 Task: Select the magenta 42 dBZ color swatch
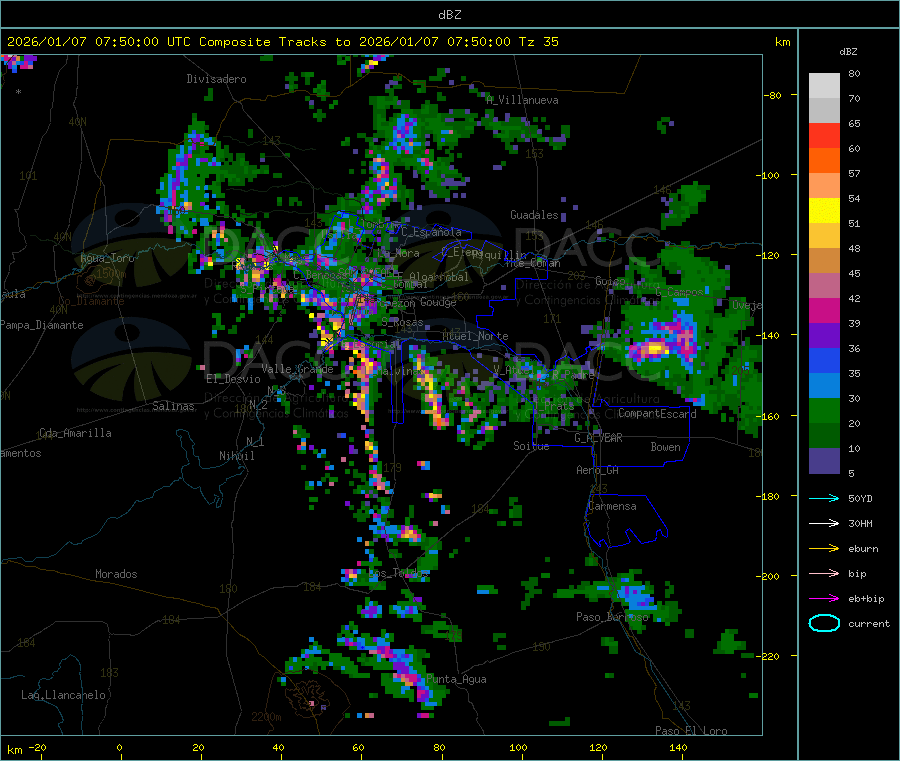click(824, 310)
